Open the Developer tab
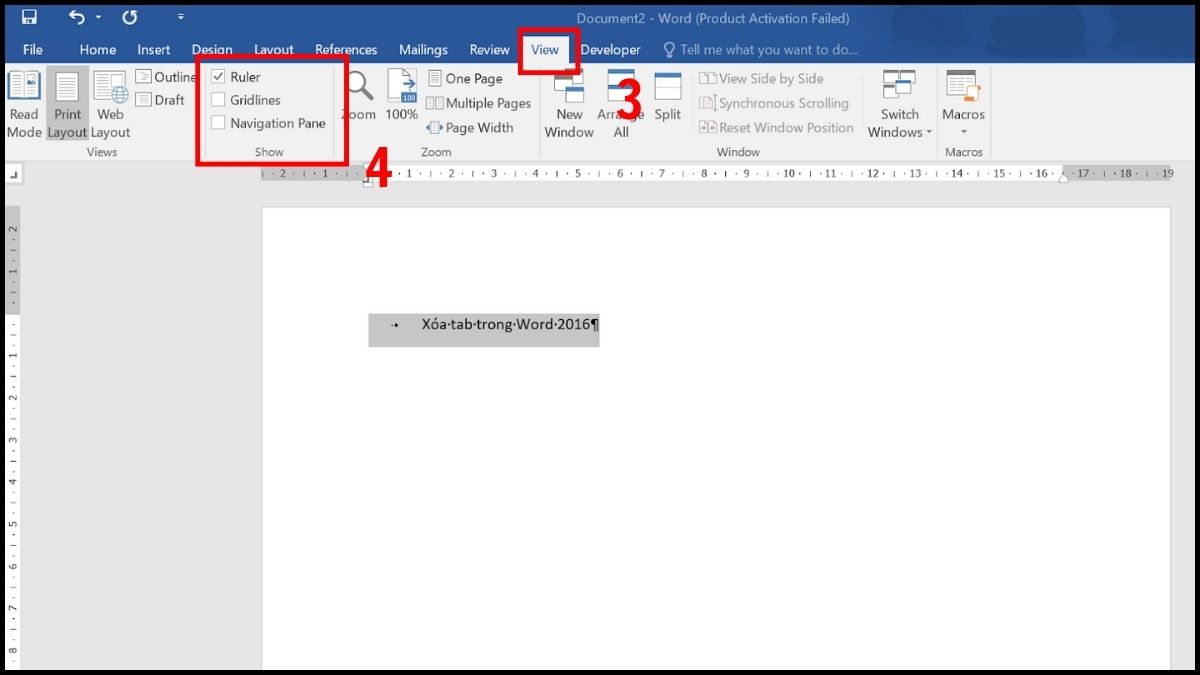The height and width of the screenshot is (675, 1200). (610, 49)
